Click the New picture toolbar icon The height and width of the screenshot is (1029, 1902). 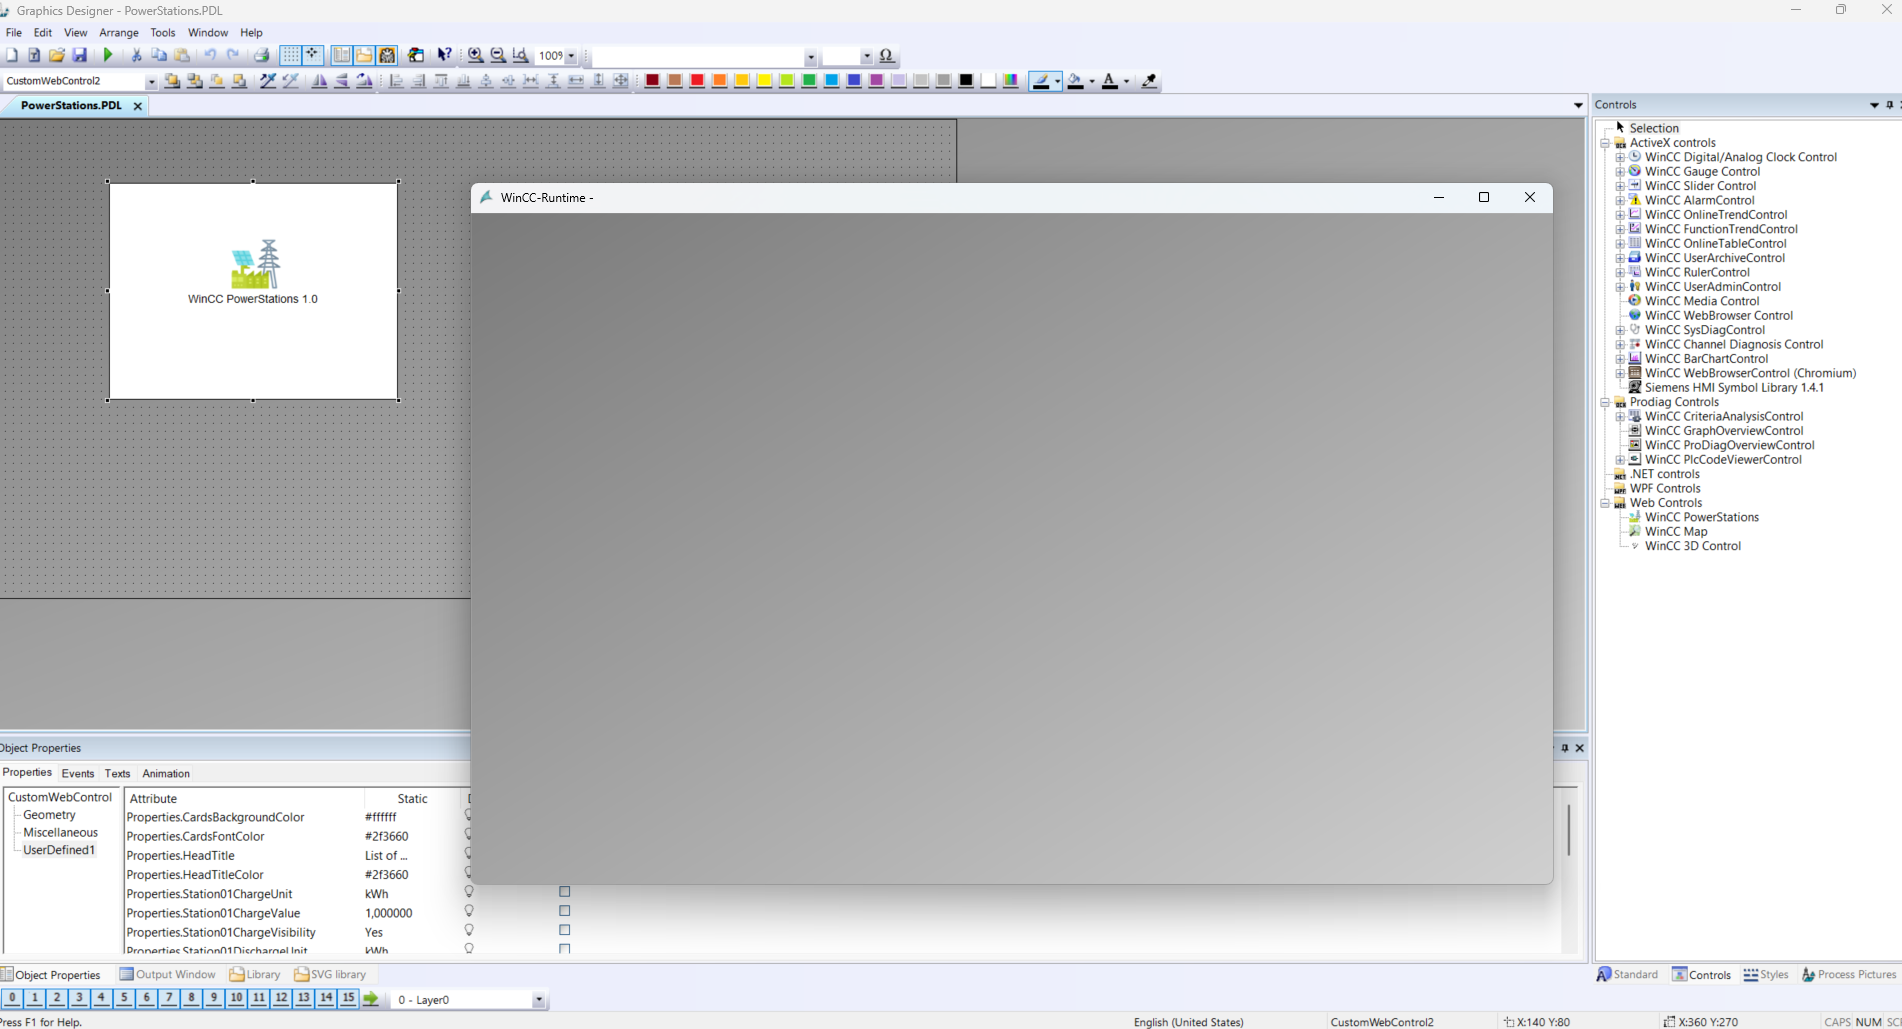(12, 56)
